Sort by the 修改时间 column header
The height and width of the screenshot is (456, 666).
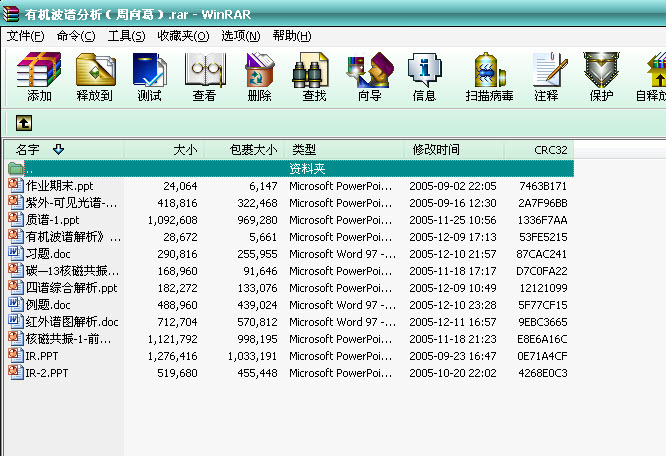[x=454, y=149]
